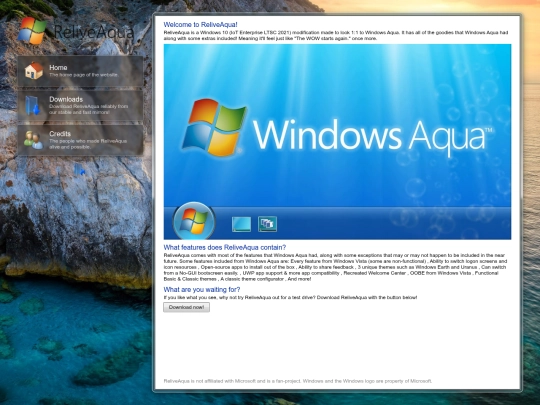Click the Download now! button
The width and height of the screenshot is (540, 405).
coord(186,307)
